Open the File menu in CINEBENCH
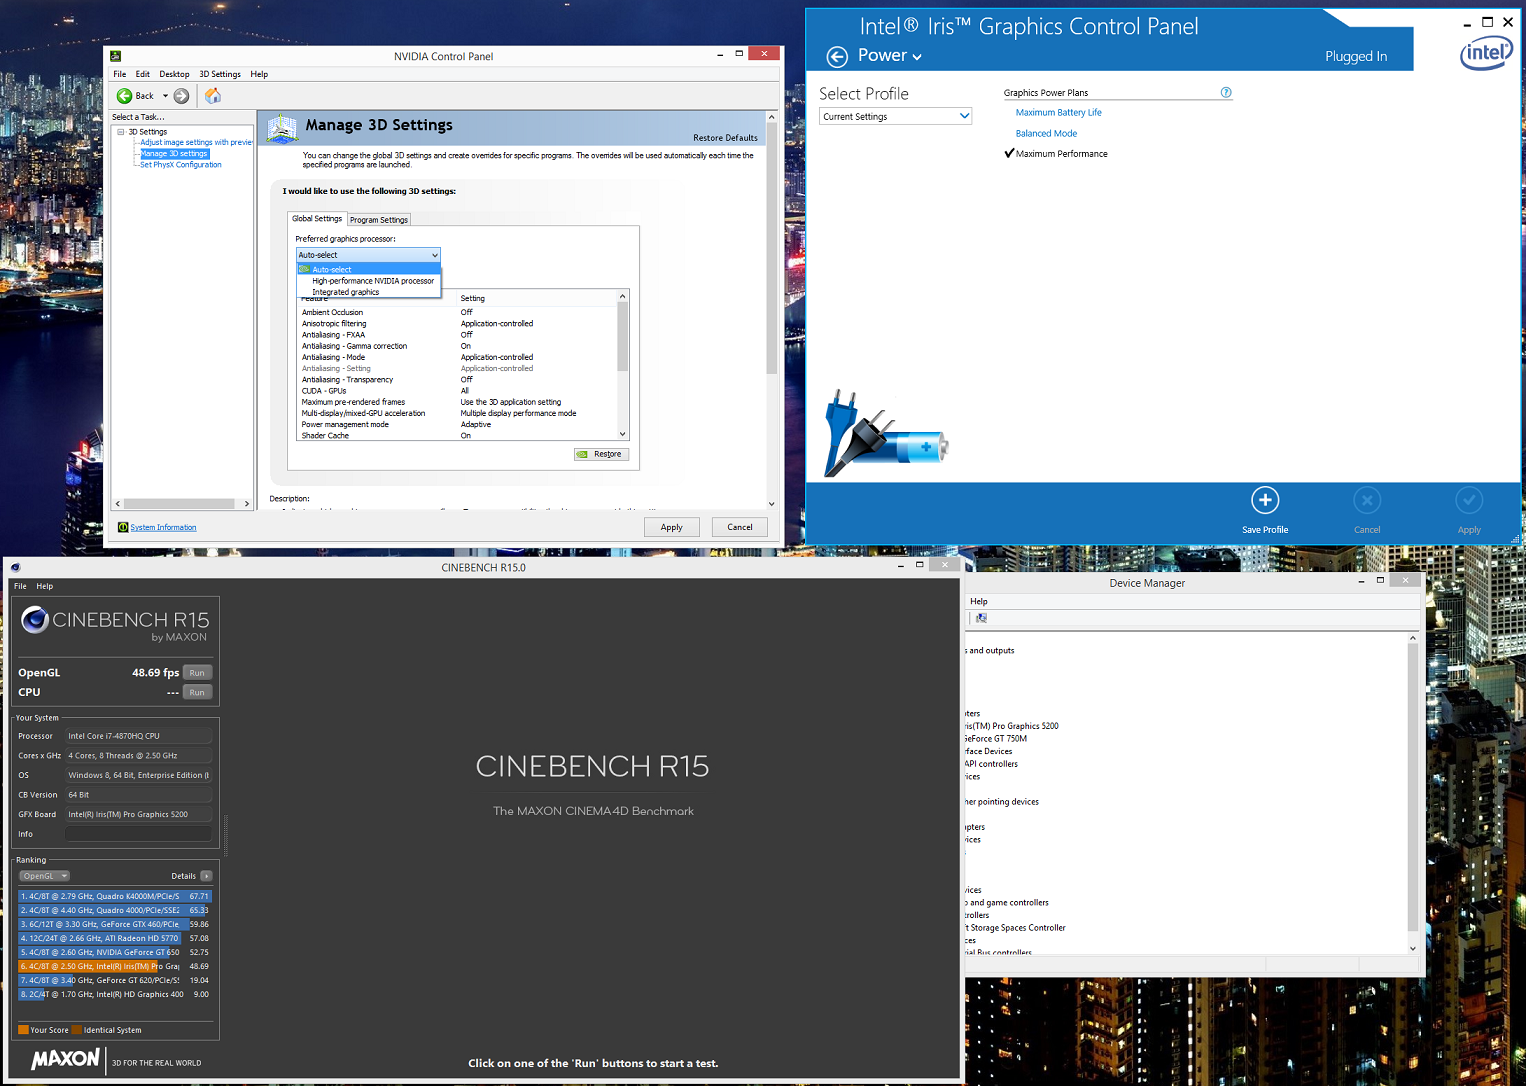The width and height of the screenshot is (1526, 1086). coord(20,586)
